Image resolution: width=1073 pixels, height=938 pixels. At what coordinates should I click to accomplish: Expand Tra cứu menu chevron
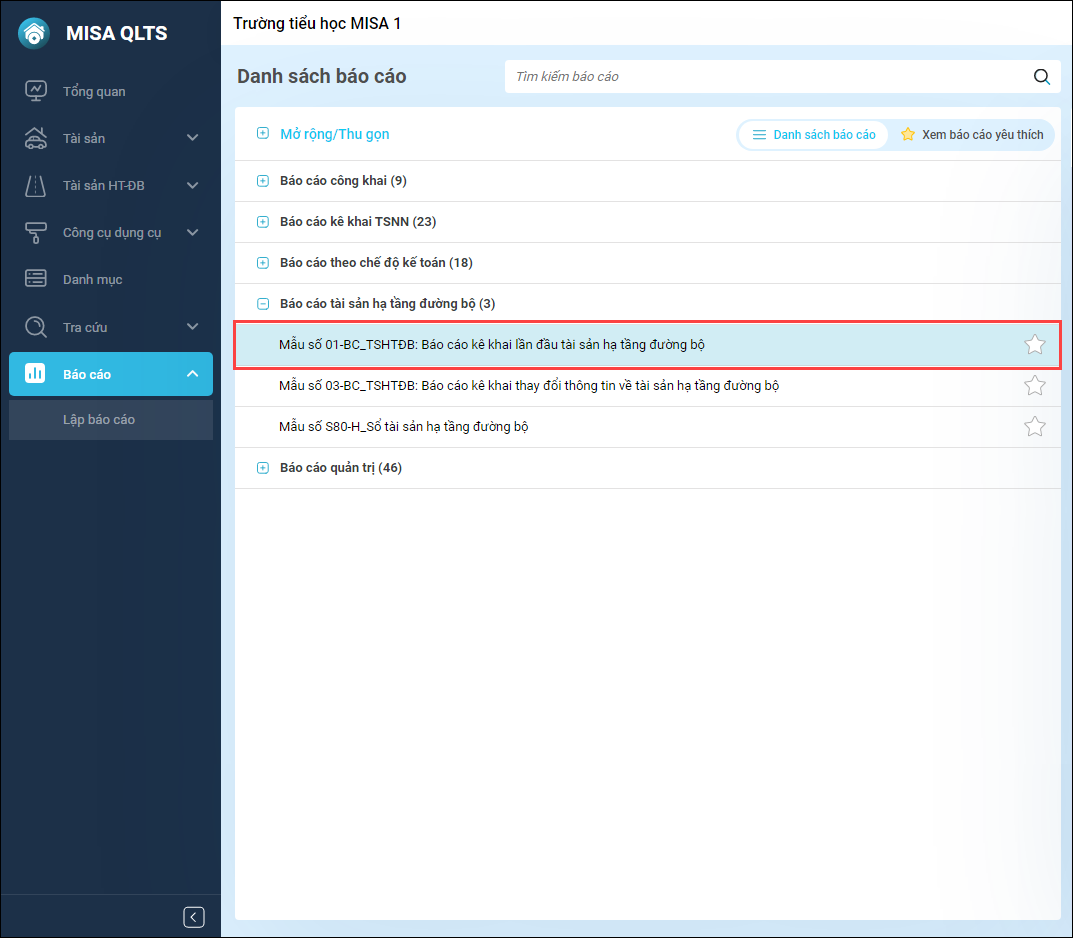193,327
